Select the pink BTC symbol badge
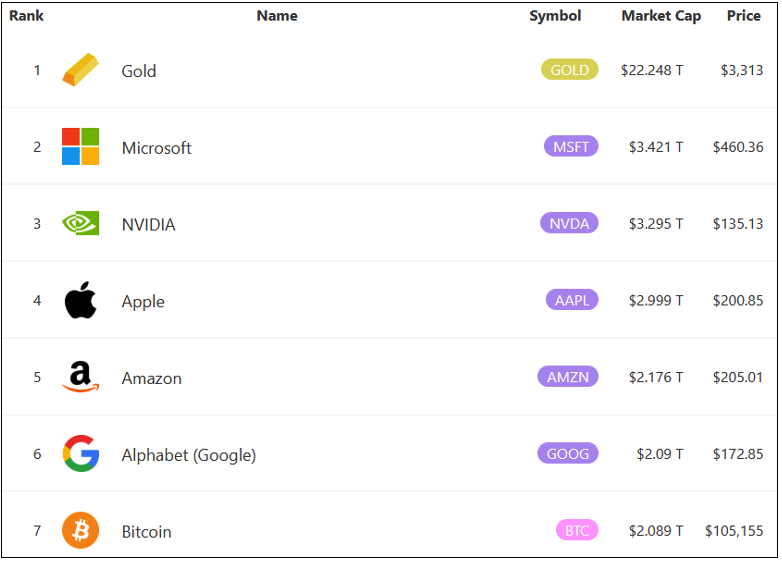The width and height of the screenshot is (782, 561). pyautogui.click(x=577, y=531)
